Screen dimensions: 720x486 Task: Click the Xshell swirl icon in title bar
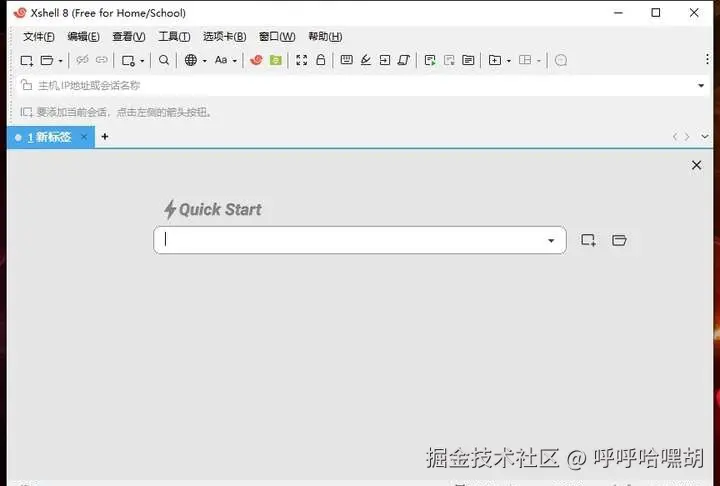pyautogui.click(x=20, y=13)
